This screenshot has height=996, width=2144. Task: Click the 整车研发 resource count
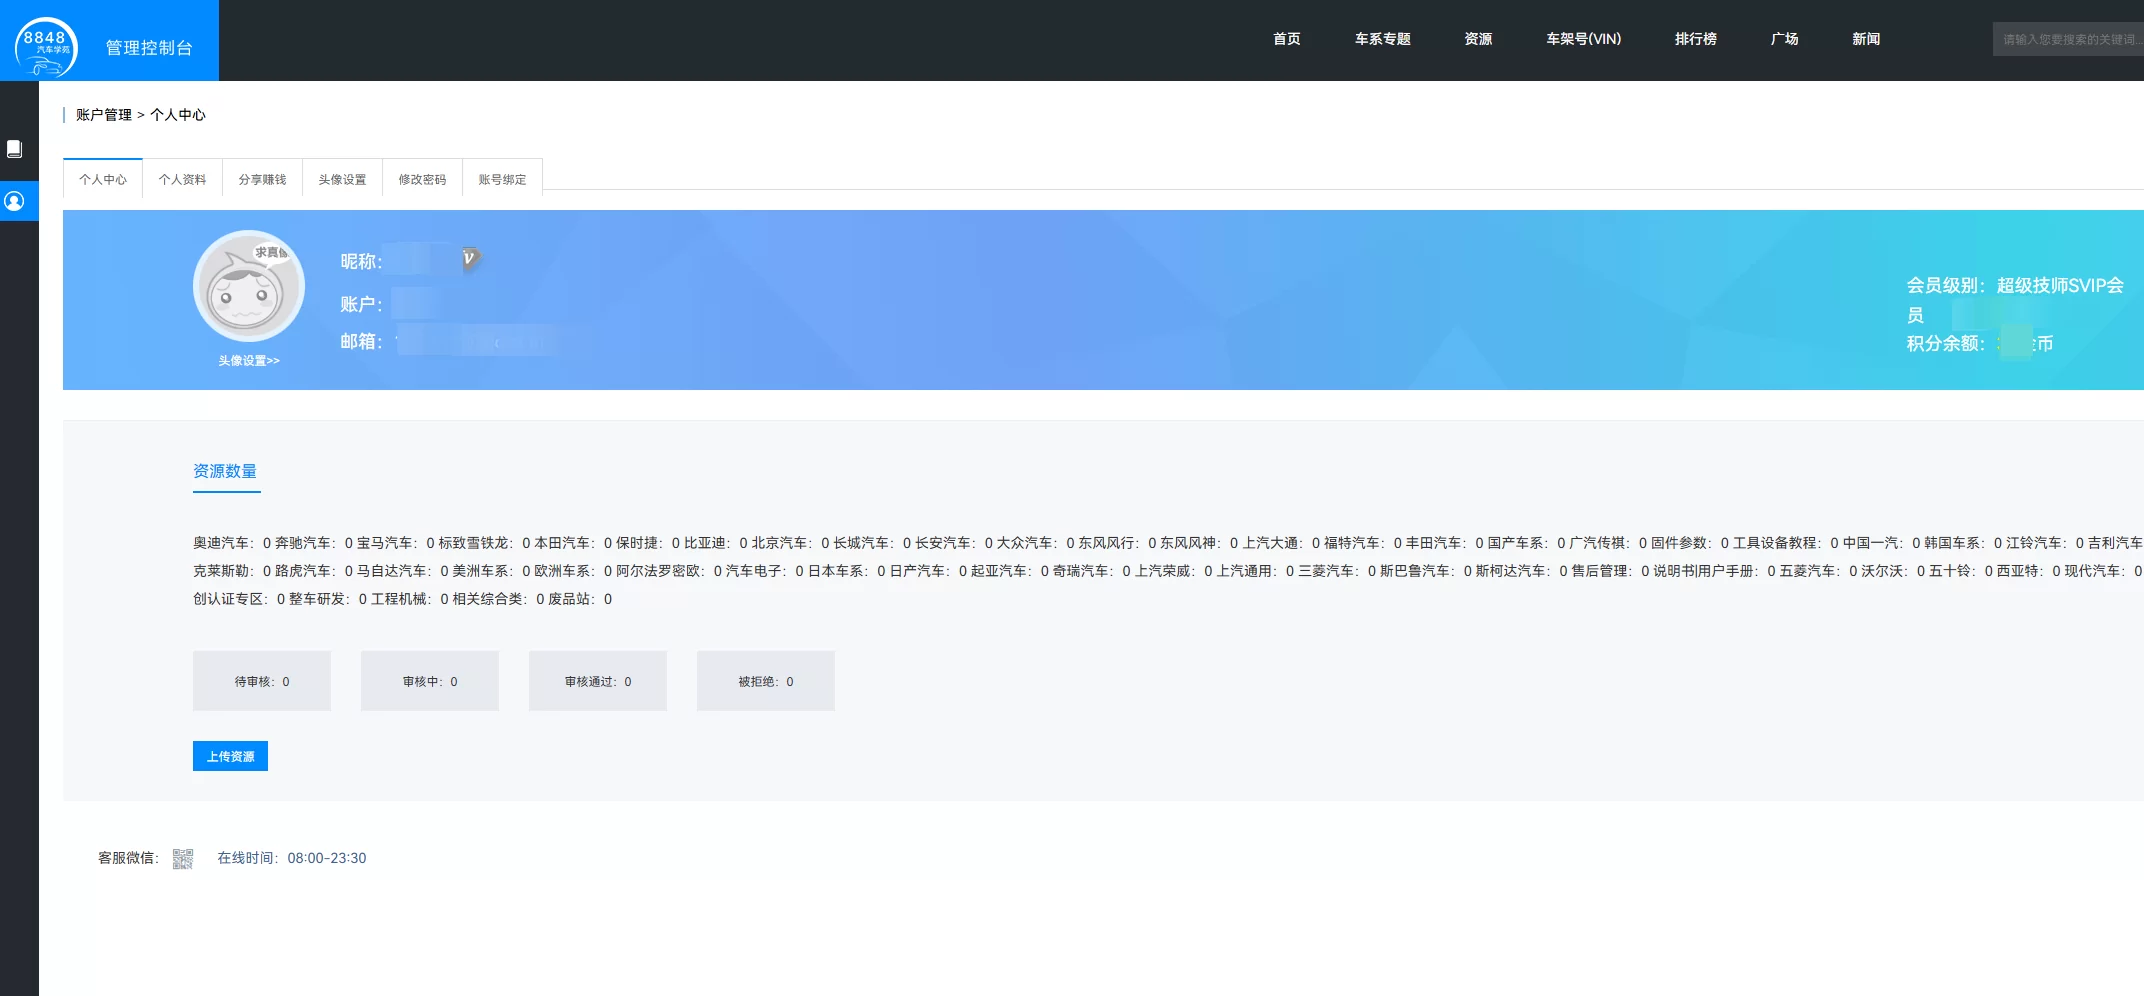pos(328,599)
